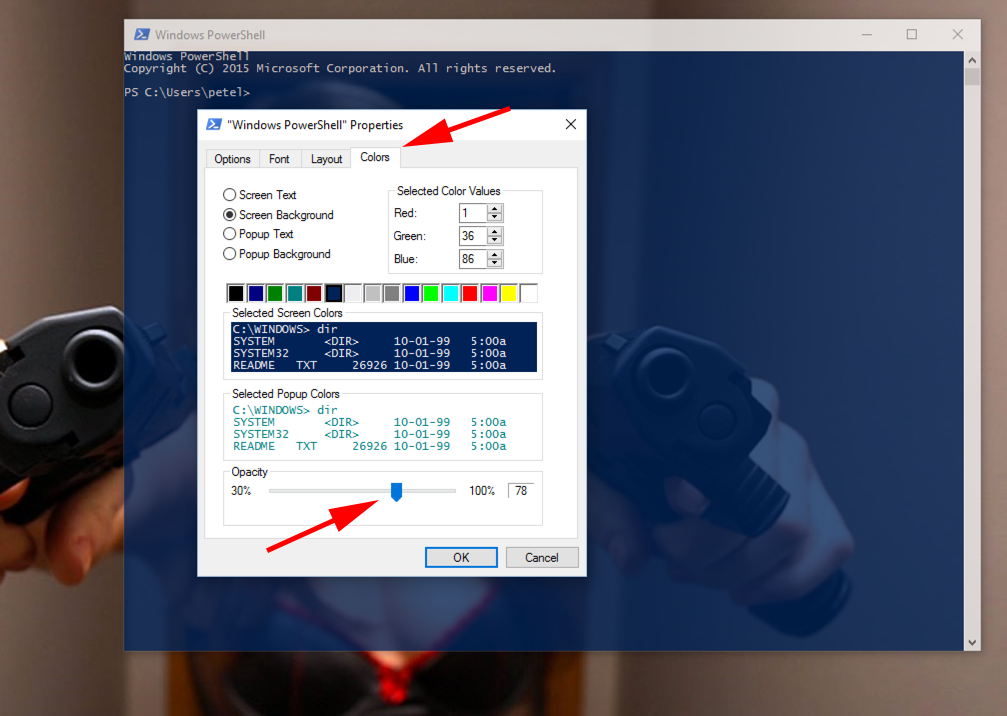Screen dimensions: 1007x716
Task: Decrease the Red value with down arrow
Action: 495,217
